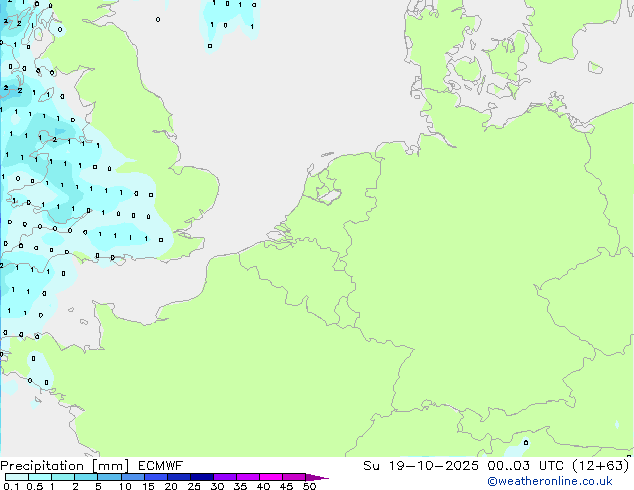634x490 pixels.
Task: Click the 10–15 mm legend swatch
Action: click(132, 477)
